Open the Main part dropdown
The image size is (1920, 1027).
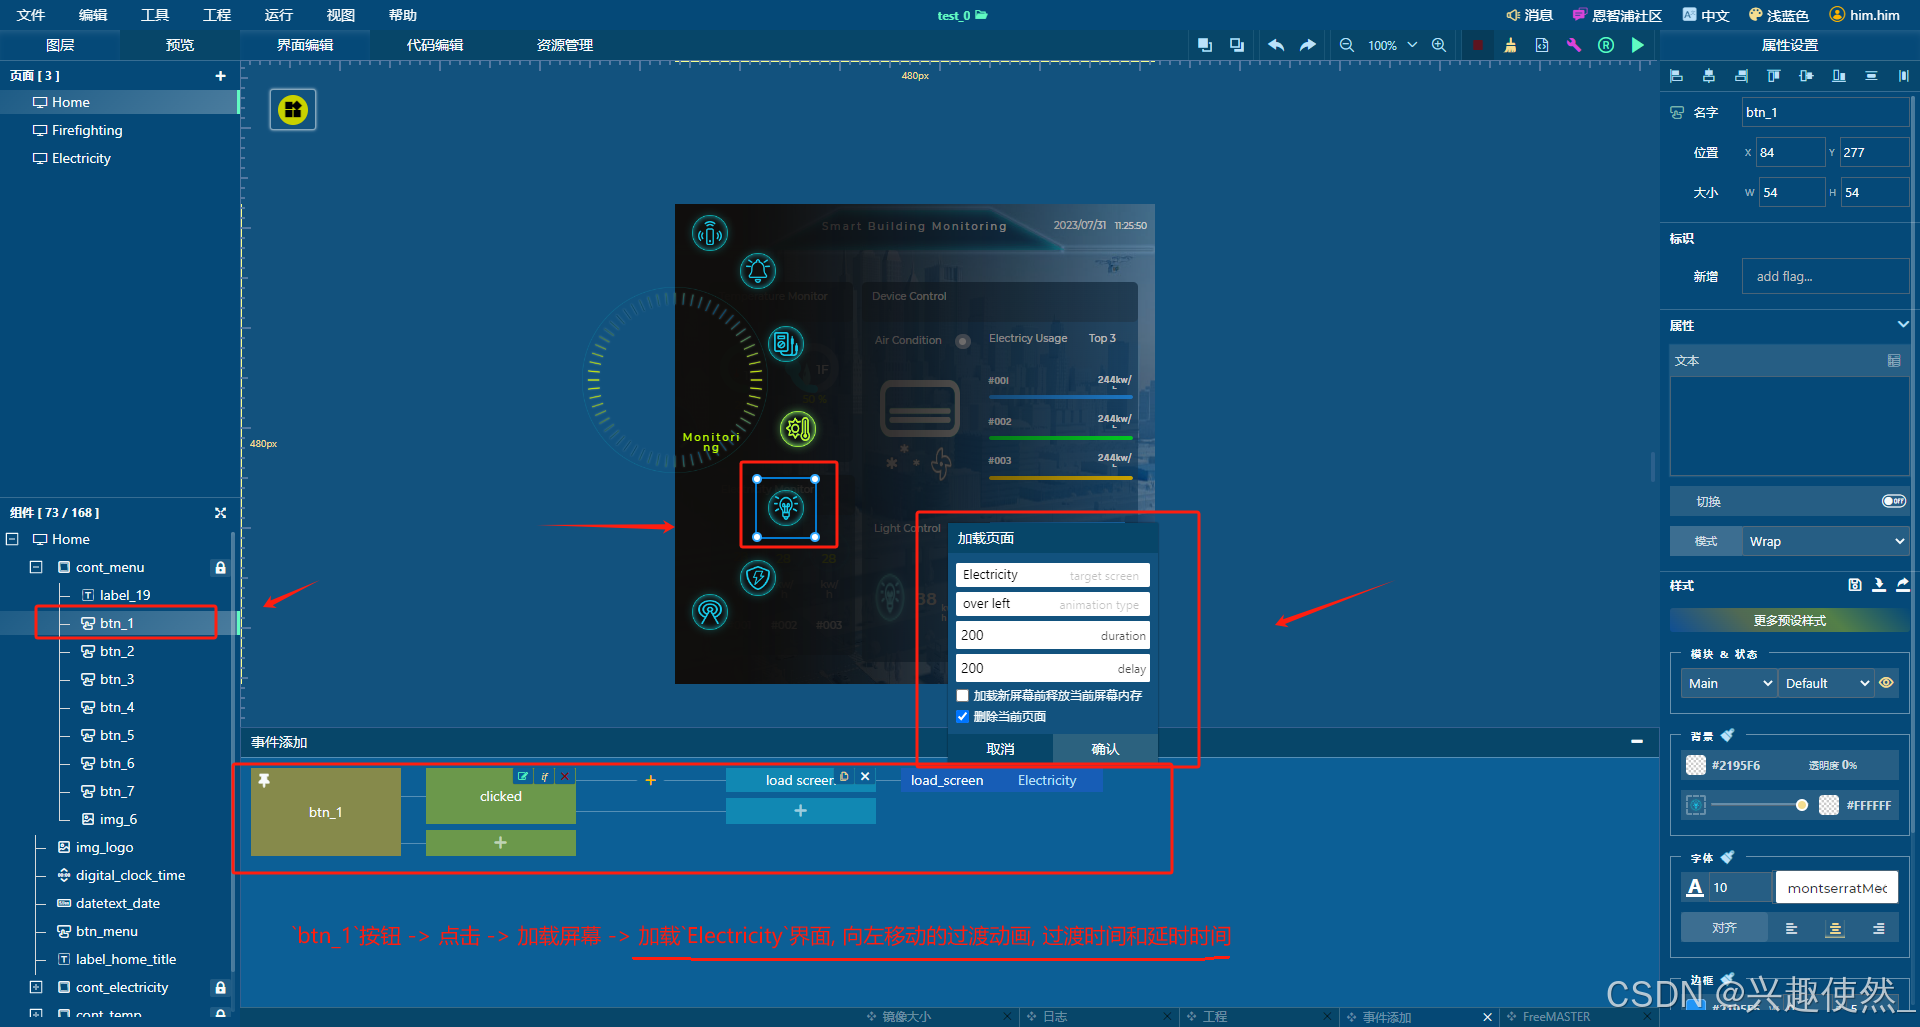coord(1729,683)
